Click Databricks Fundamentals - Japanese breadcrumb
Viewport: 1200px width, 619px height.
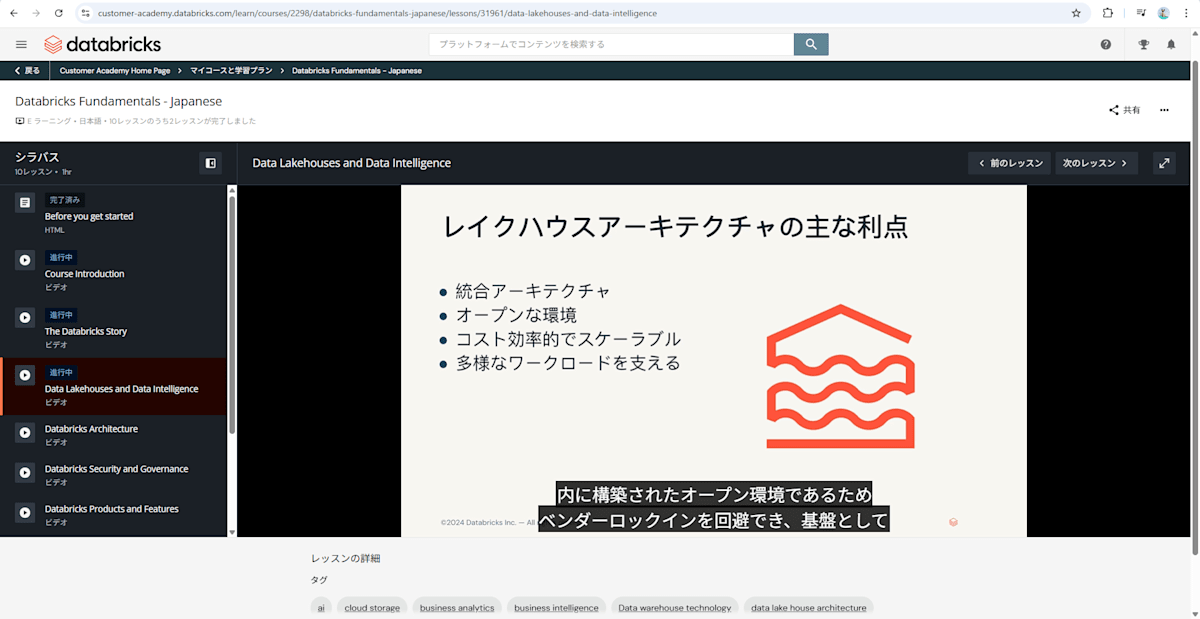tap(357, 71)
